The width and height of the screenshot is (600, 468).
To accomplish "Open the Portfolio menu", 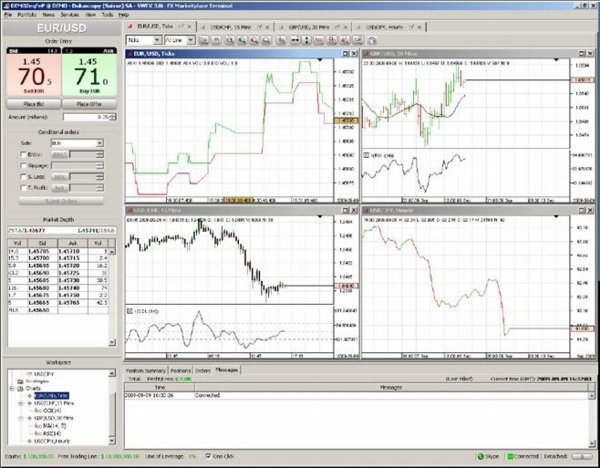I will (x=27, y=15).
